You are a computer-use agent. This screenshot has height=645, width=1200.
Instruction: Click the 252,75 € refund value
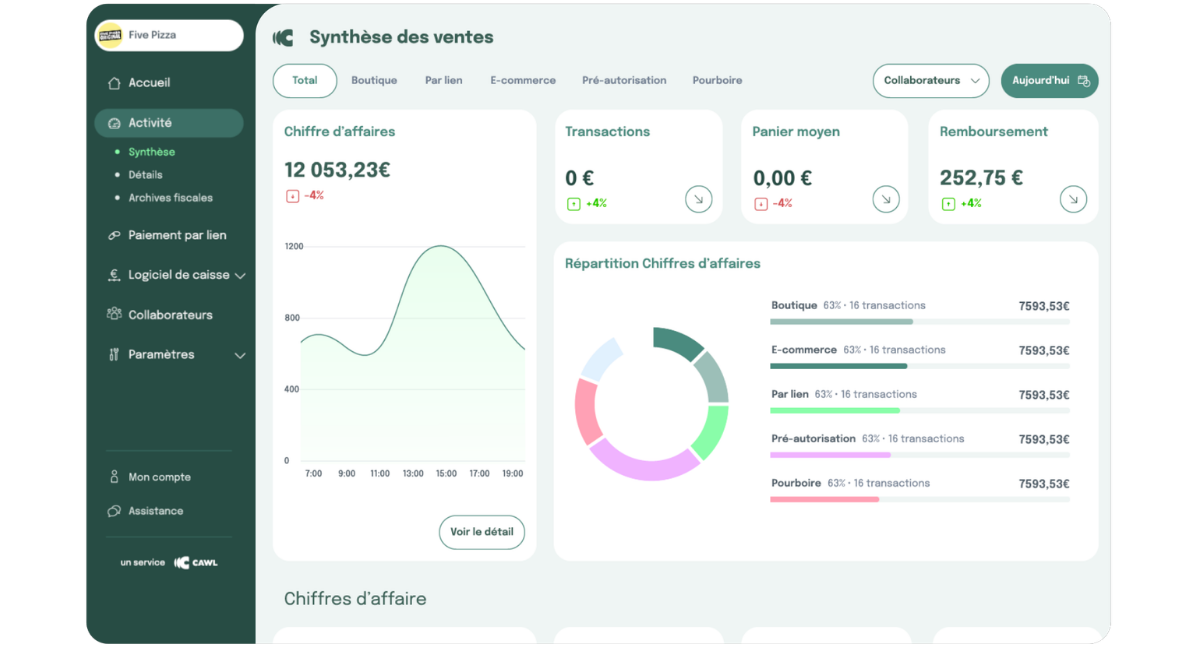click(x=981, y=178)
